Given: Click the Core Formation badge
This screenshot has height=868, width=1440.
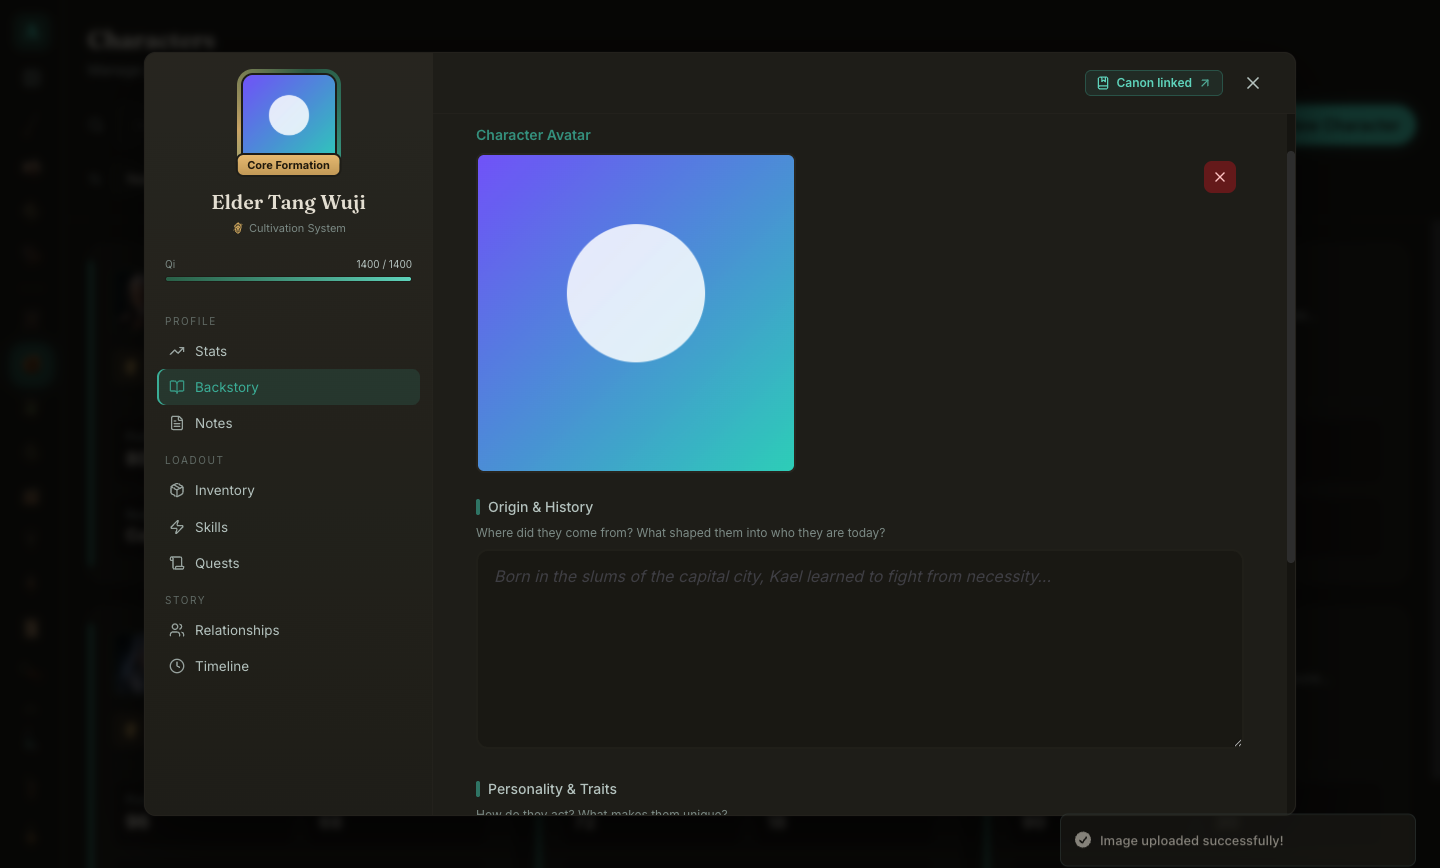Looking at the screenshot, I should 289,165.
